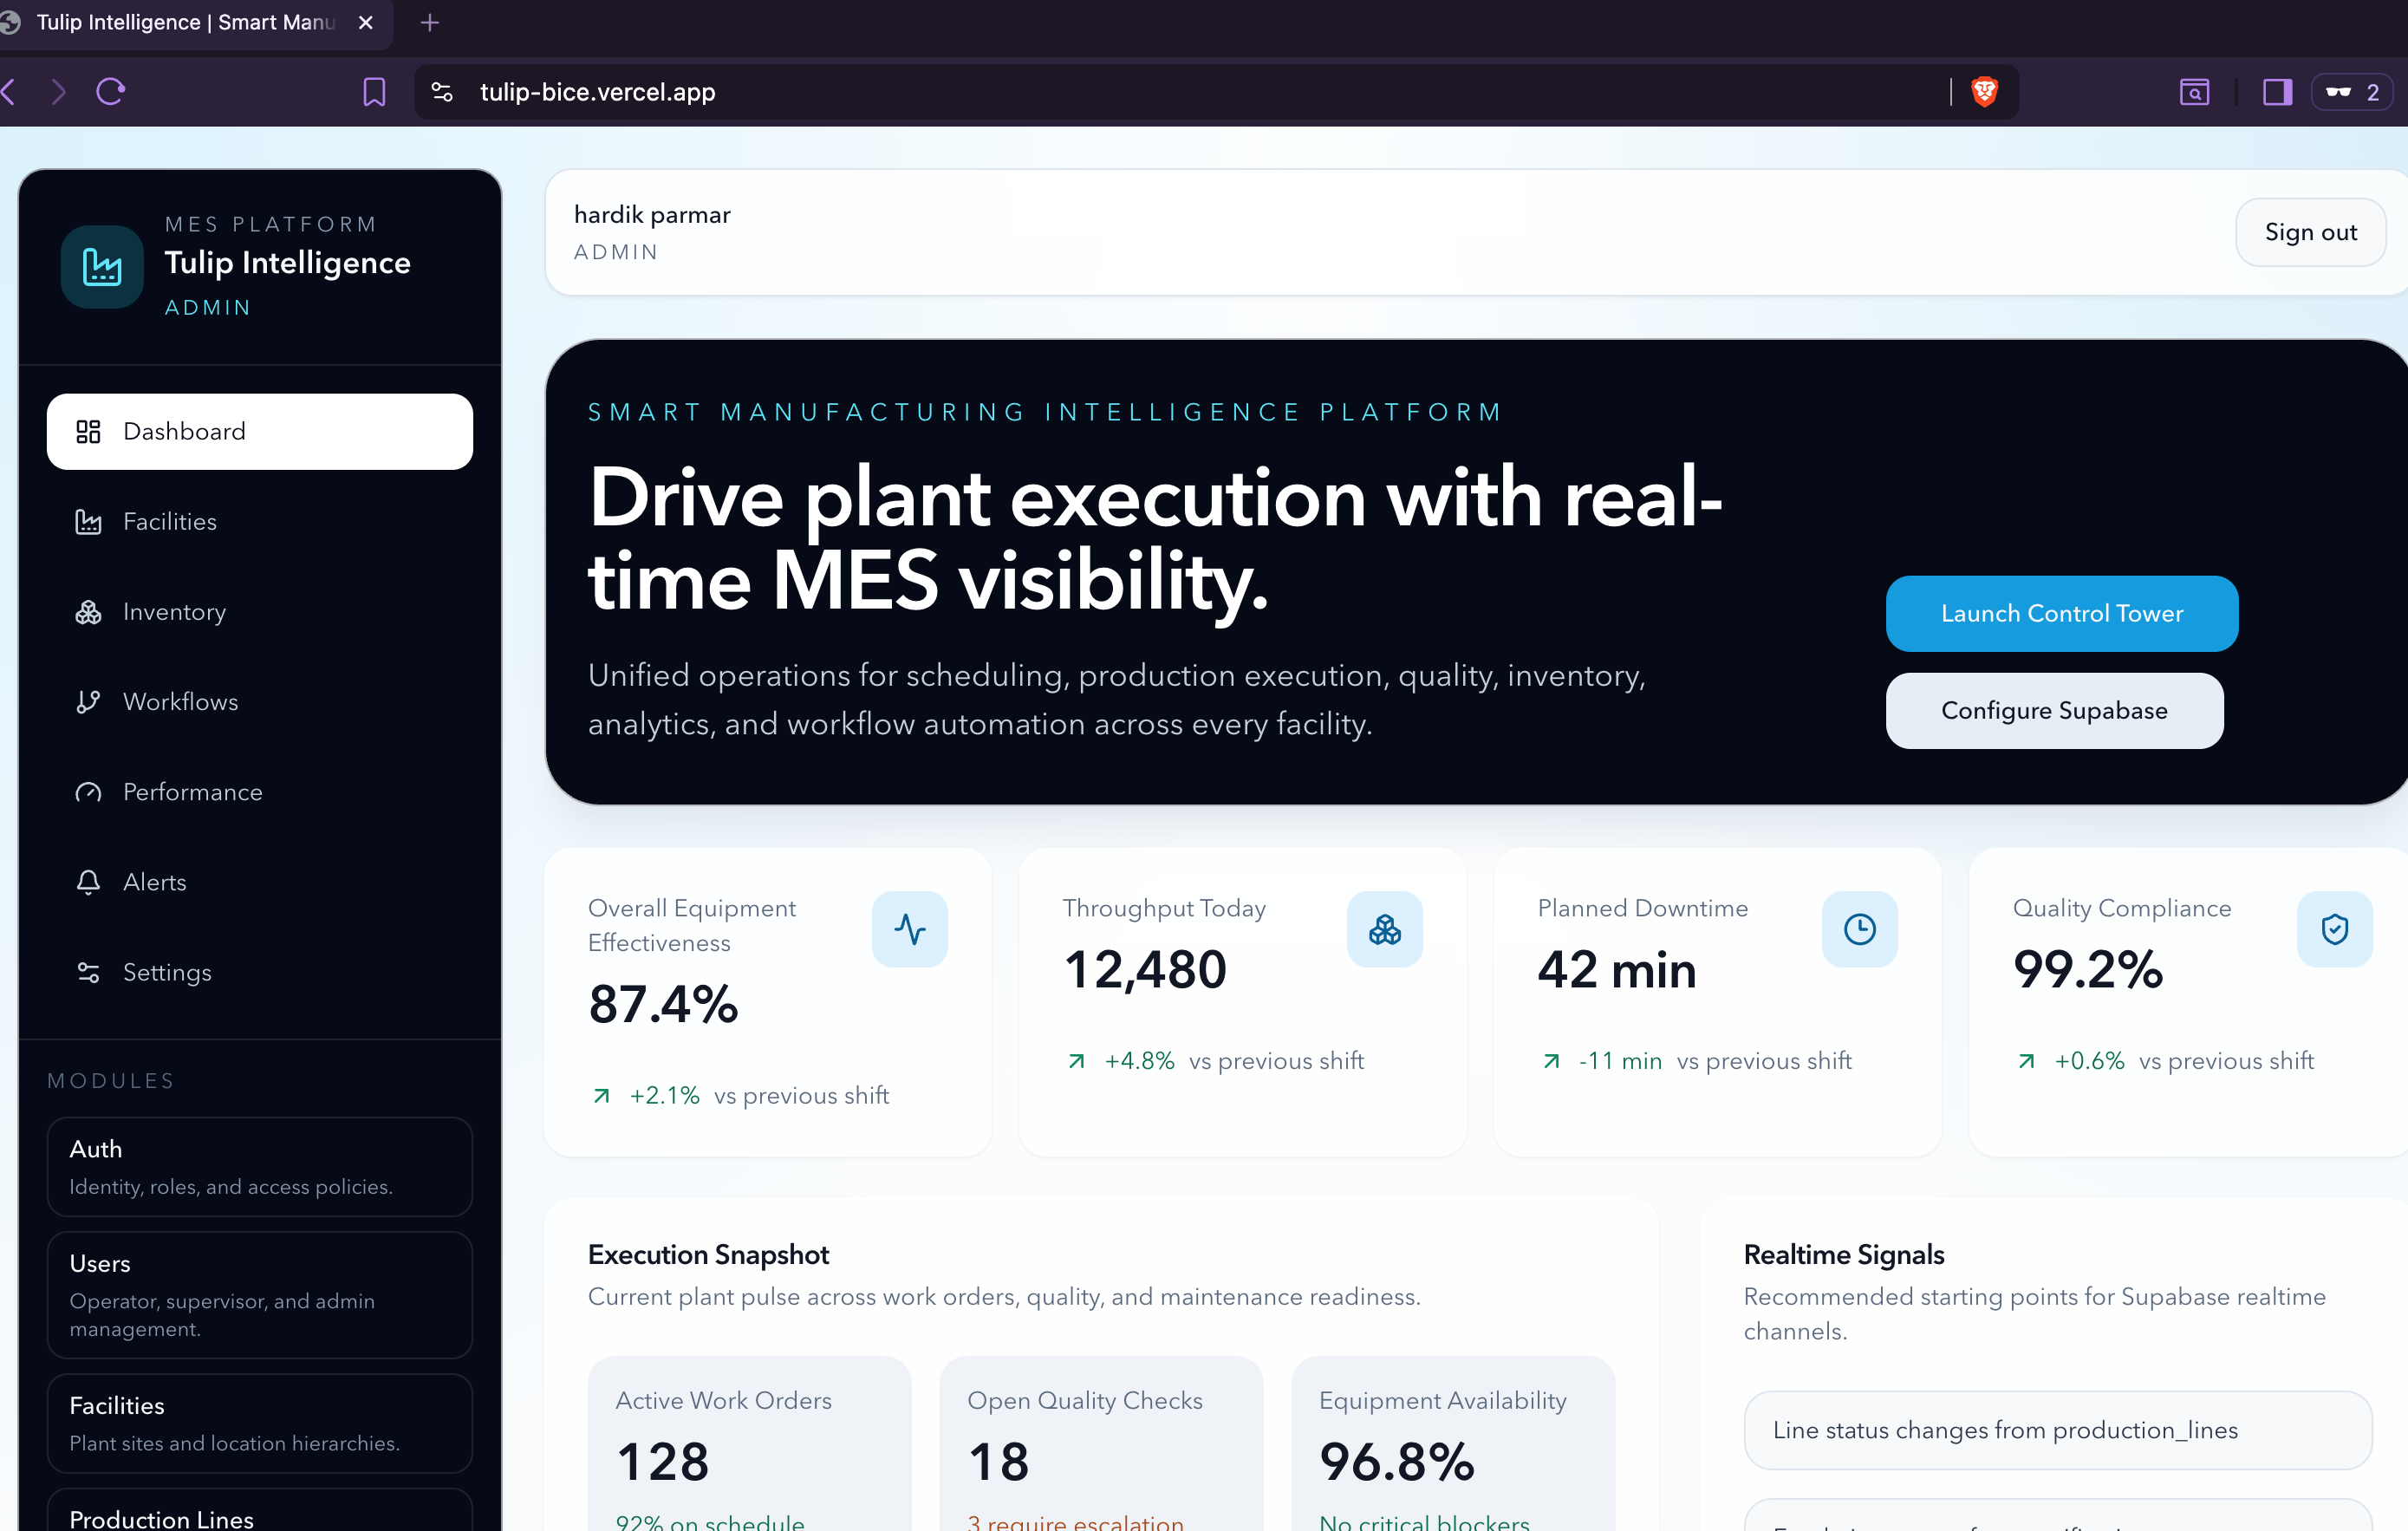Viewport: 2408px width, 1531px height.
Task: Click the Performance gauge icon
Action: (89, 791)
